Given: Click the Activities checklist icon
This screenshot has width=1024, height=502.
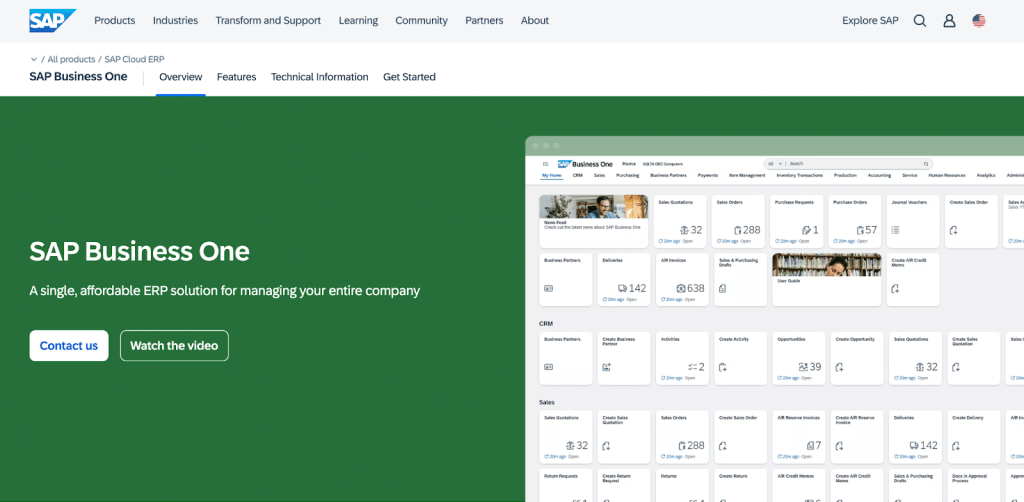Looking at the screenshot, I should 692,367.
